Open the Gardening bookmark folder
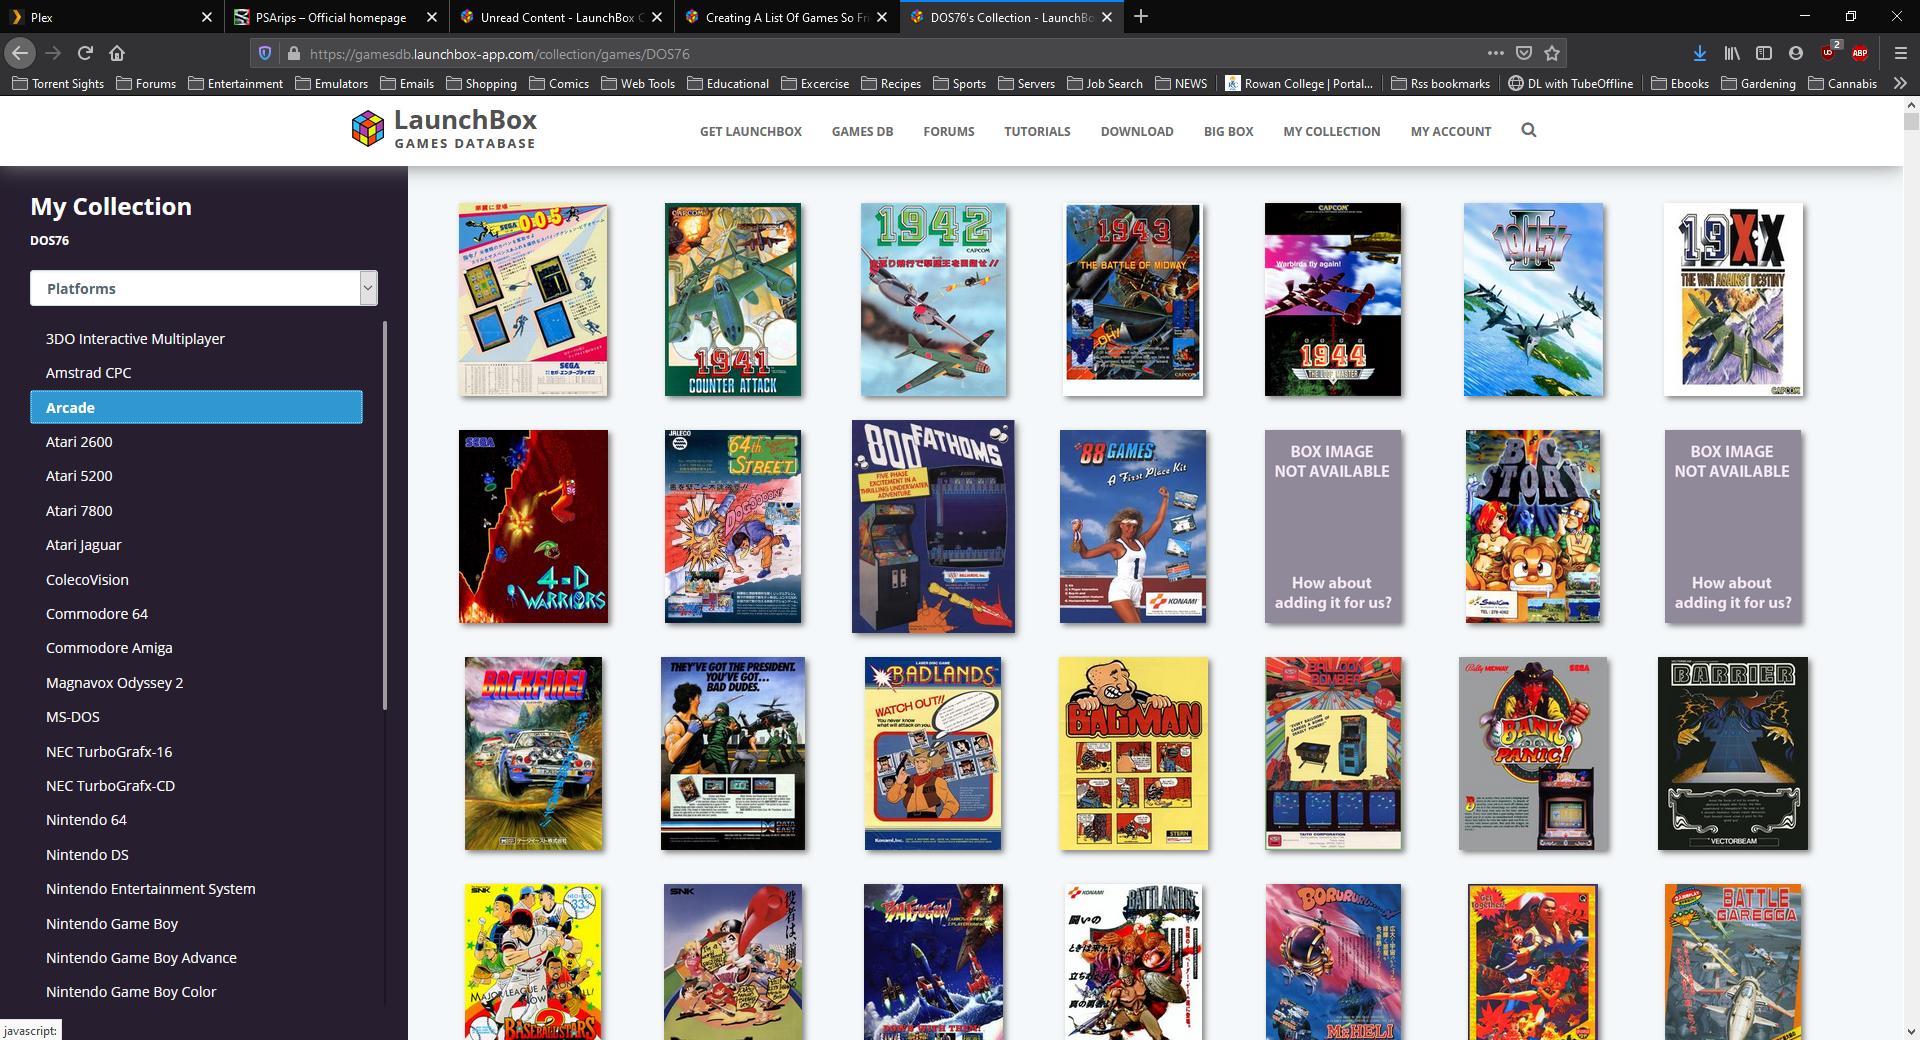The width and height of the screenshot is (1920, 1040). (x=1758, y=83)
